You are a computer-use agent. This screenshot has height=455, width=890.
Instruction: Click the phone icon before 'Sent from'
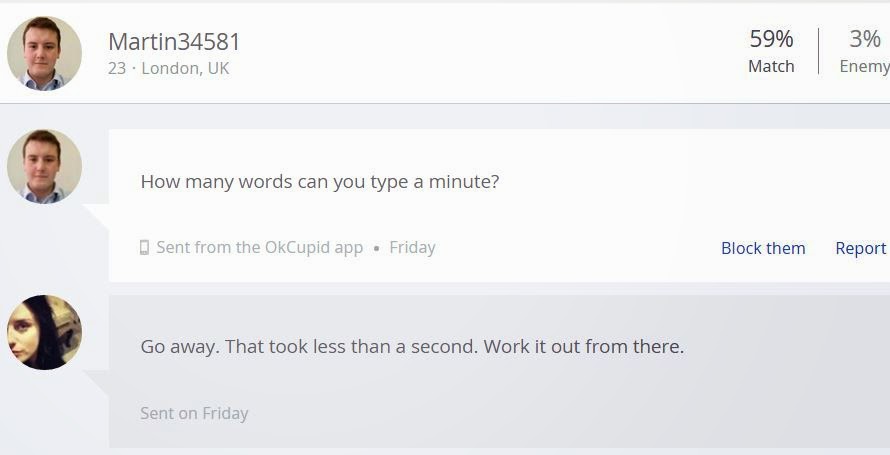[144, 247]
